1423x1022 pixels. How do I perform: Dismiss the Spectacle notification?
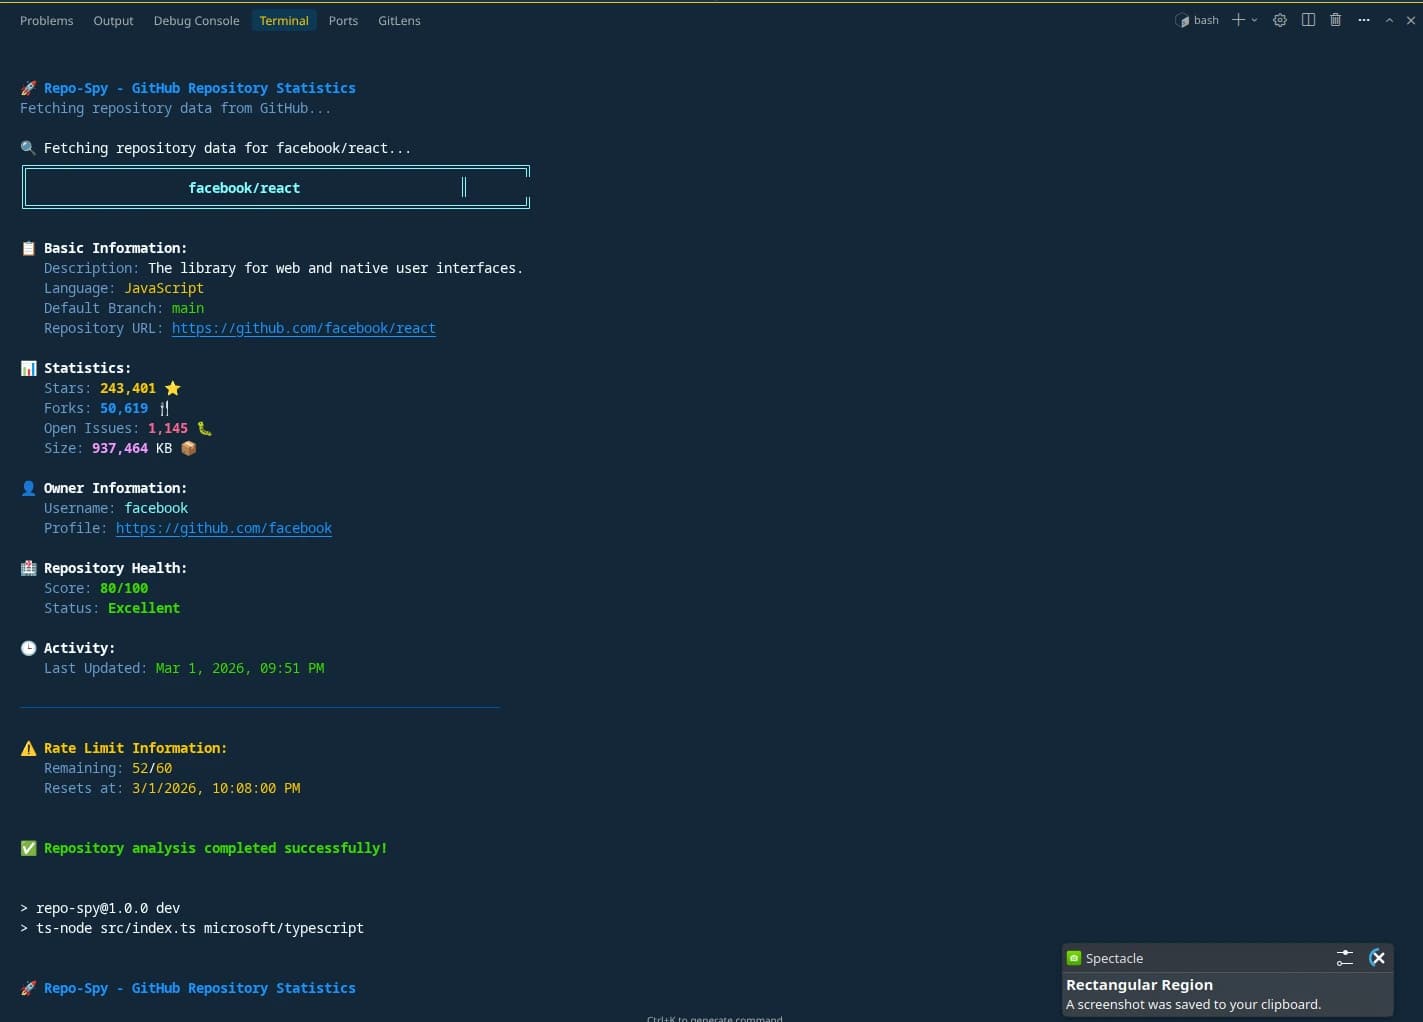pyautogui.click(x=1377, y=958)
